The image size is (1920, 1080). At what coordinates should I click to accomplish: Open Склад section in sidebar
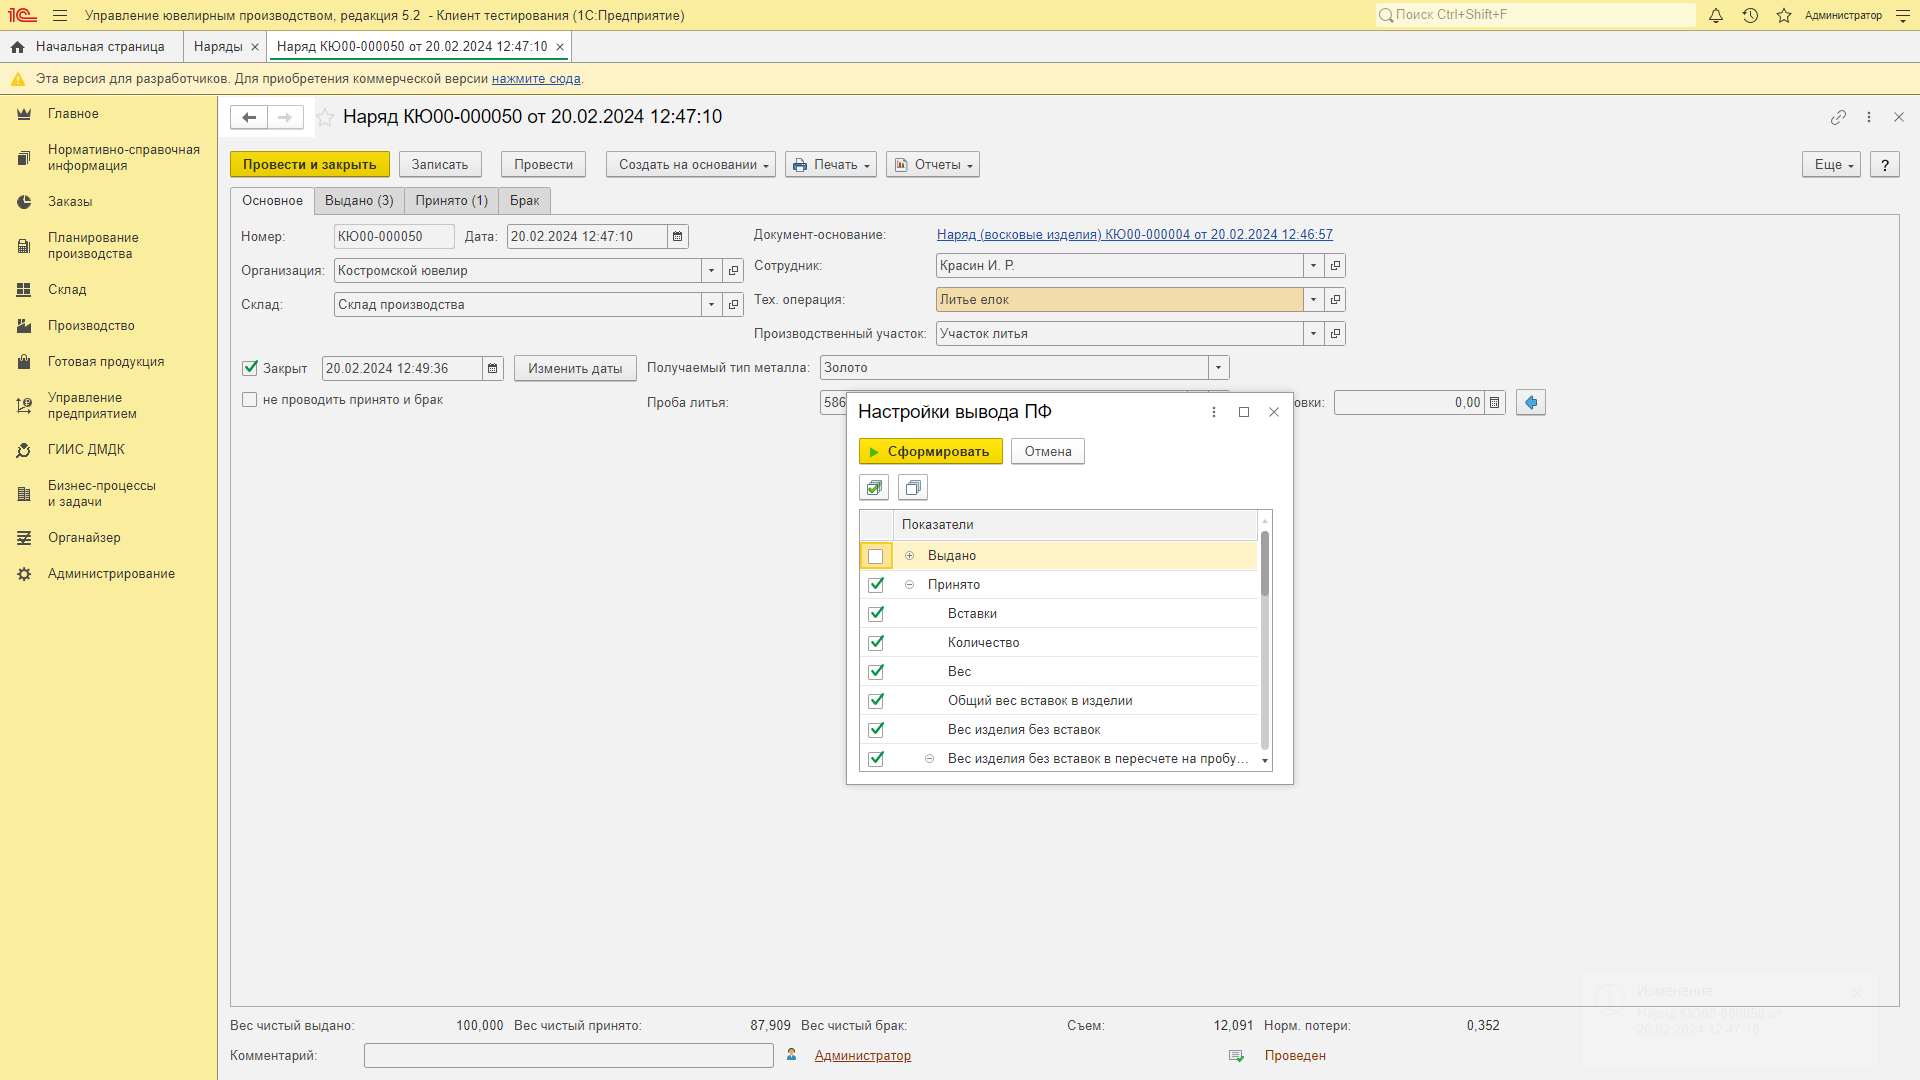tap(67, 290)
